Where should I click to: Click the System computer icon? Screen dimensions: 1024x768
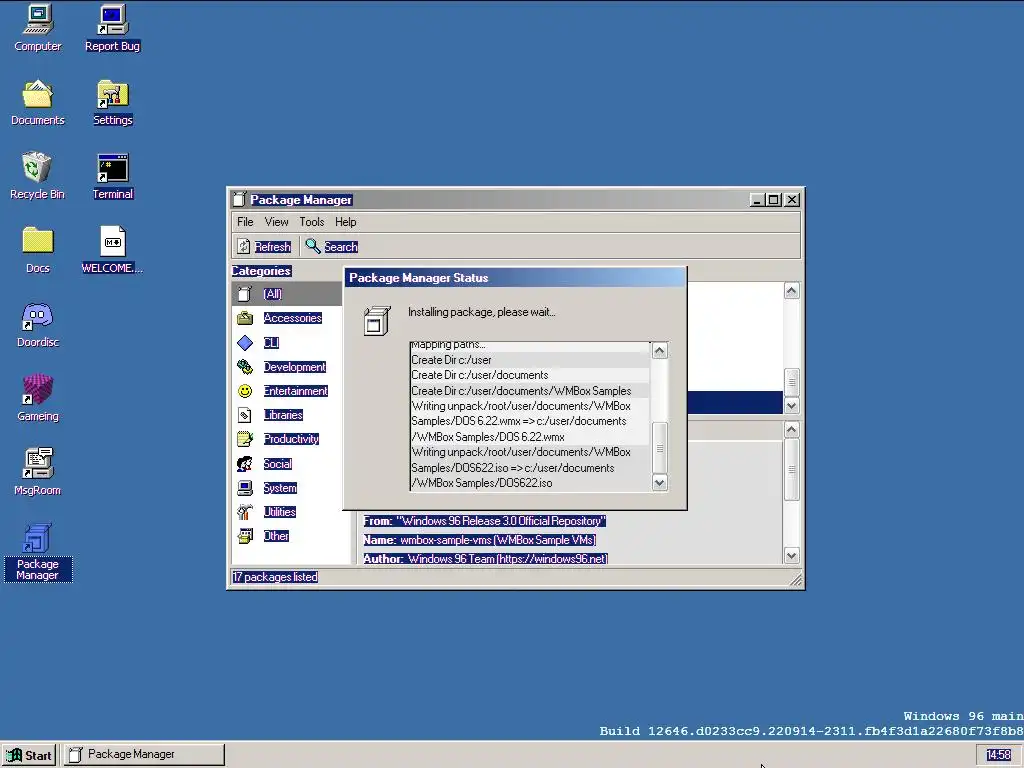pos(245,488)
